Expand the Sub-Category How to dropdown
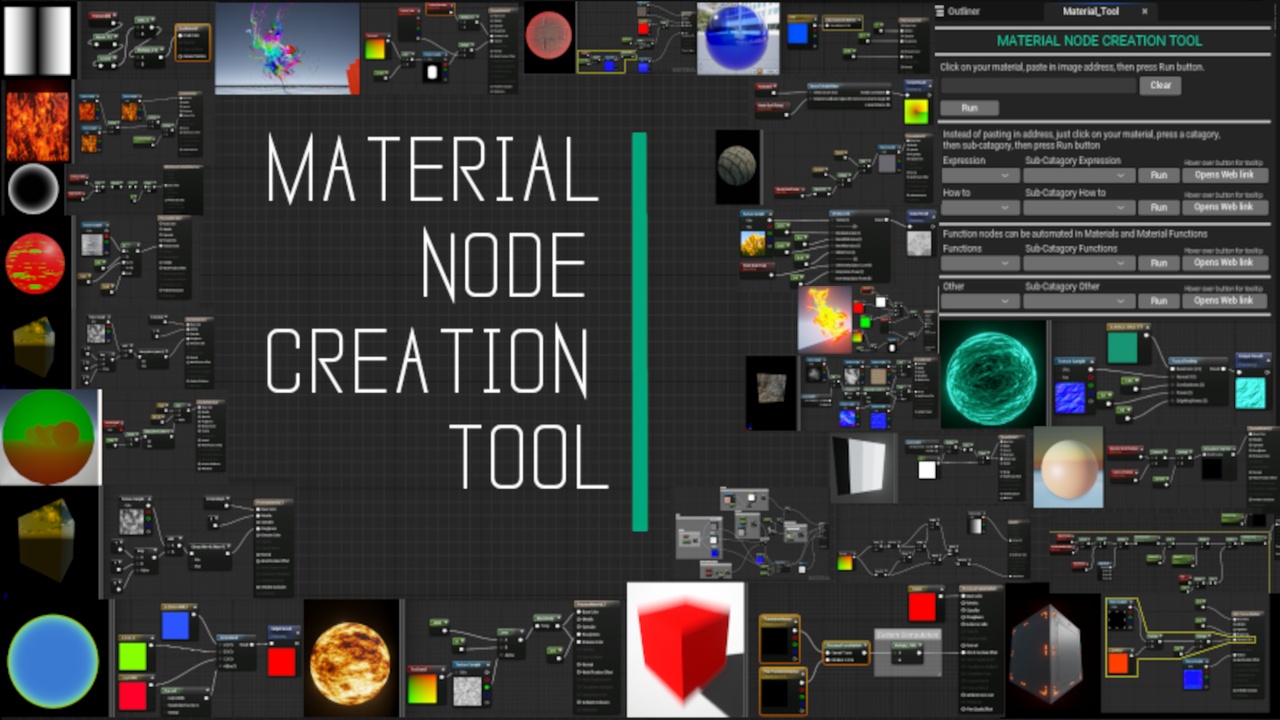The width and height of the screenshot is (1280, 720). (x=1079, y=208)
